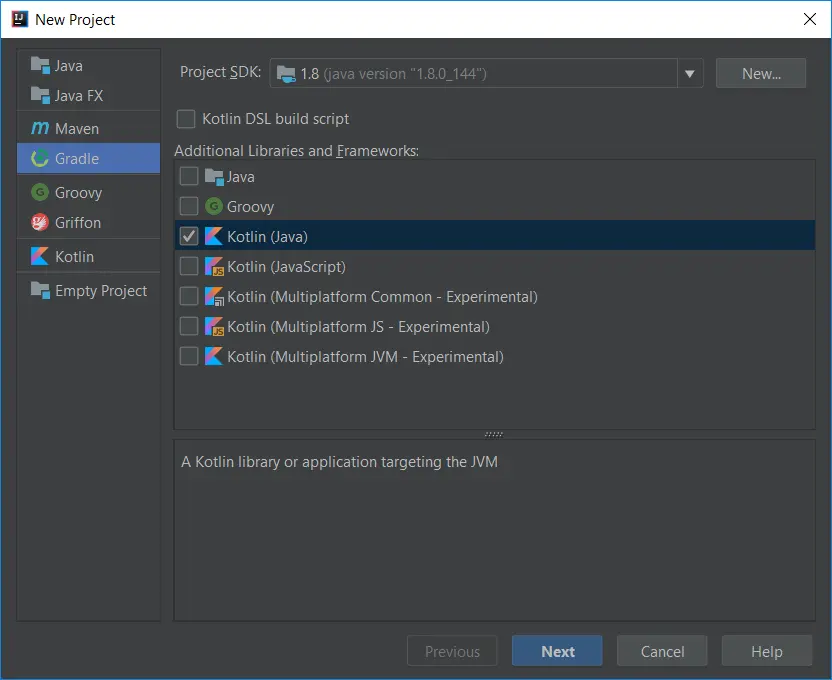Click the Gradle elephant icon
The height and width of the screenshot is (680, 832).
coord(40,158)
